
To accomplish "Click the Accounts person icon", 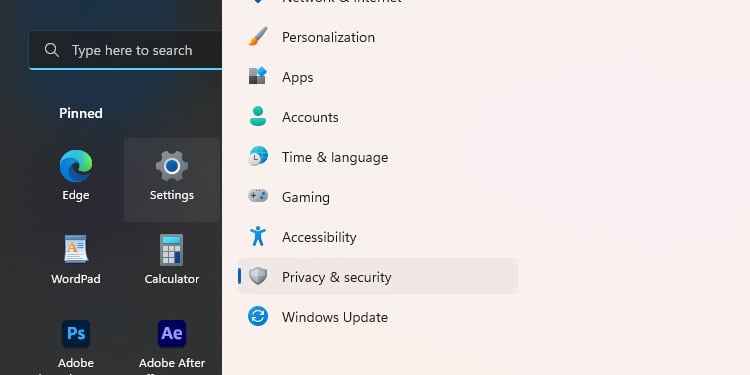I will (x=258, y=117).
